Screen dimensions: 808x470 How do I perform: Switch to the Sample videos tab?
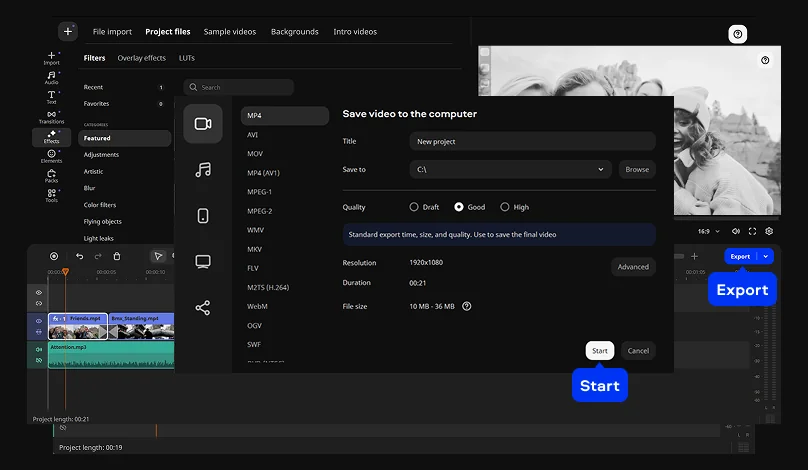pyautogui.click(x=230, y=32)
